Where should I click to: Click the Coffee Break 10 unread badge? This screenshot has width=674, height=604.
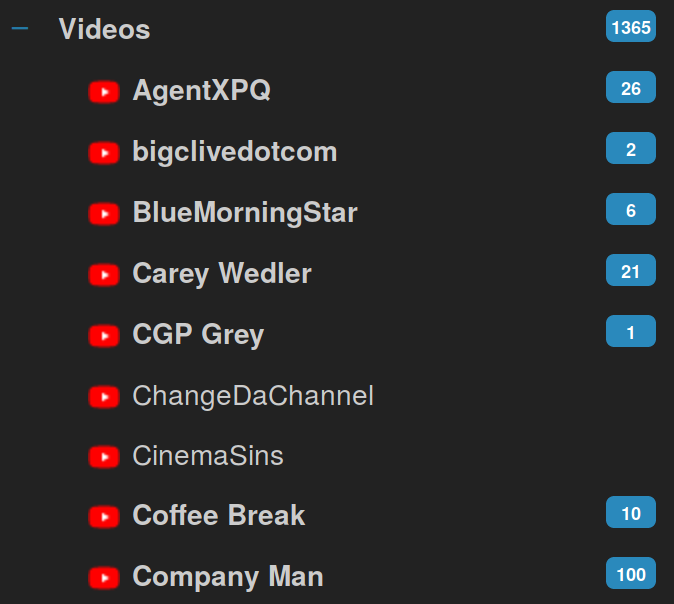(x=631, y=512)
